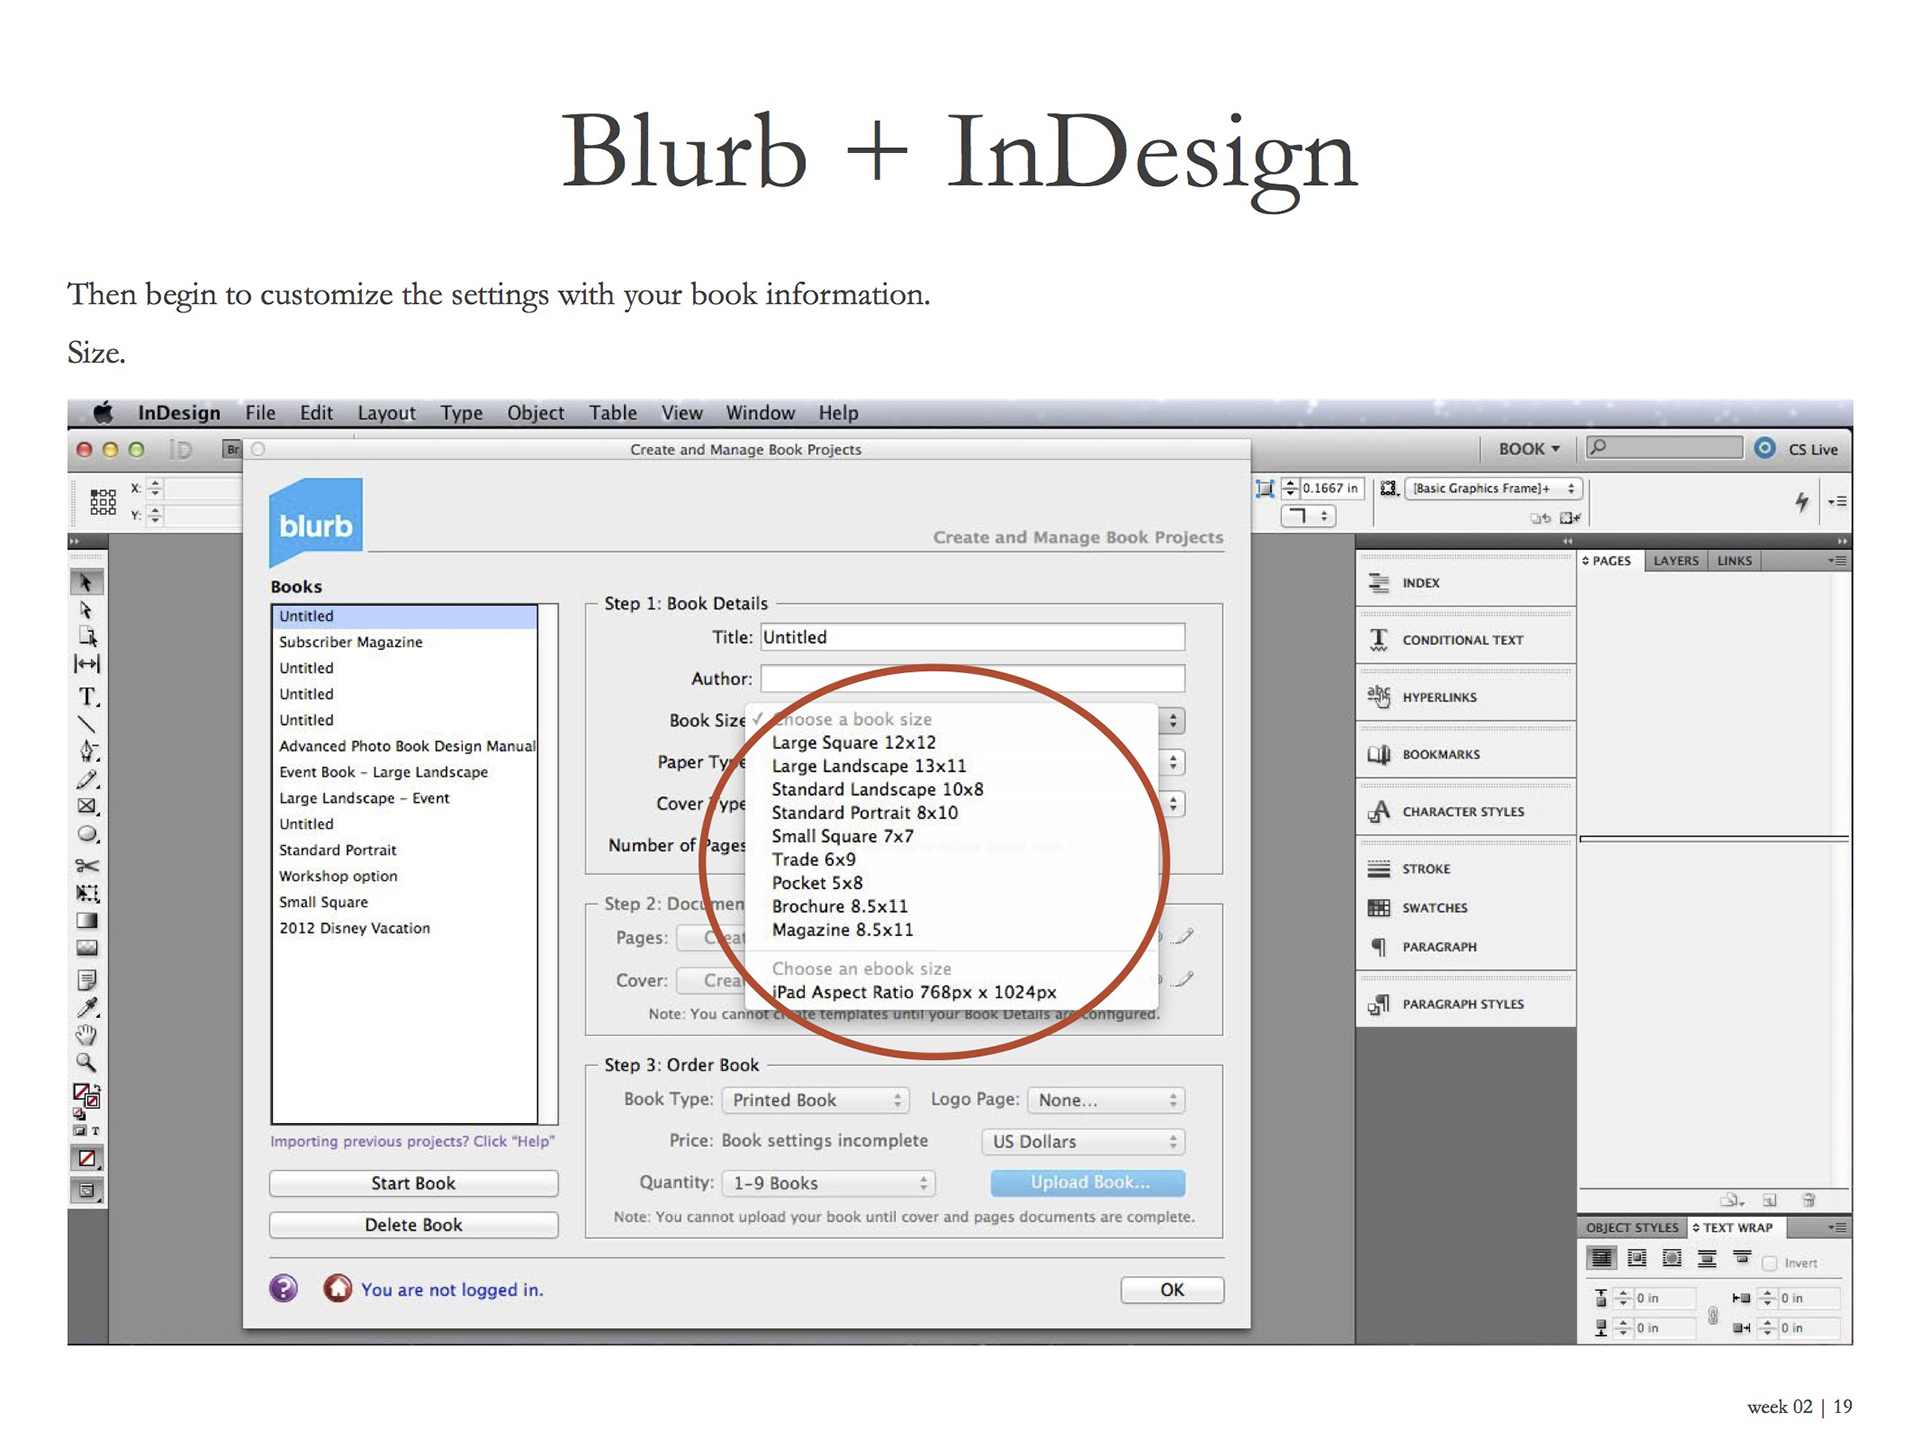Switch to the Object Styles tab

click(x=1632, y=1227)
